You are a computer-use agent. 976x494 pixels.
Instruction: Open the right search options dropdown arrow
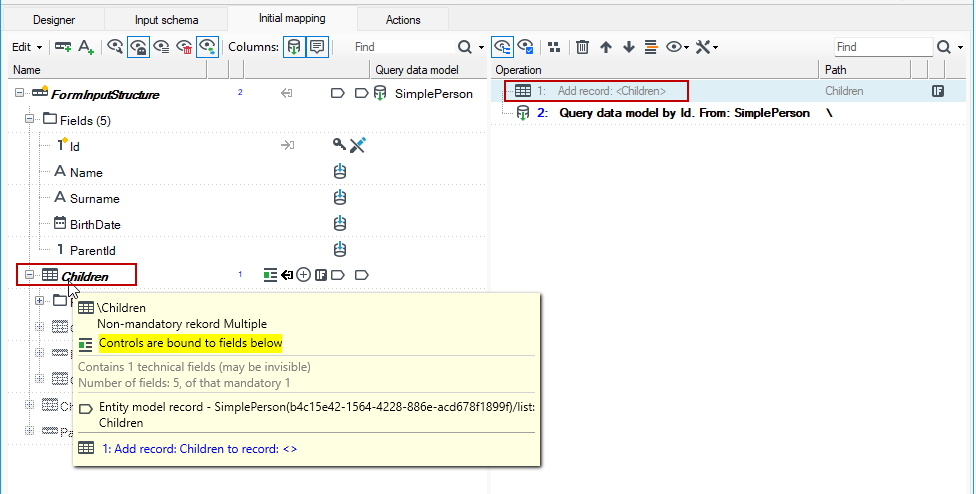(x=960, y=47)
